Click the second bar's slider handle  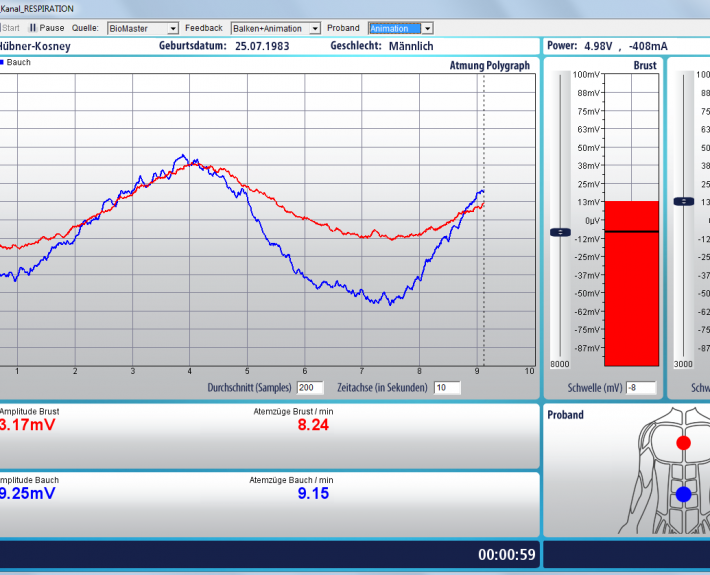tap(683, 201)
